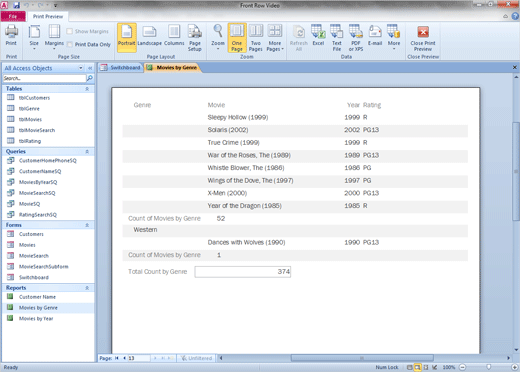
Task: Select Portrait orientation
Action: 127,37
